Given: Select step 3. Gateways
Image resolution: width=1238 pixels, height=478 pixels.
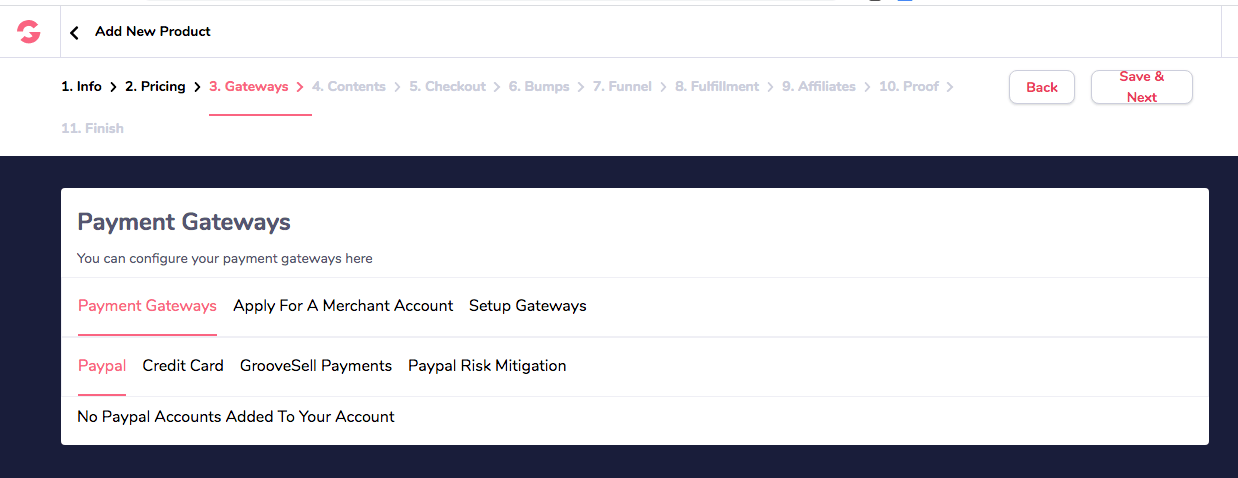Looking at the screenshot, I should 248,87.
